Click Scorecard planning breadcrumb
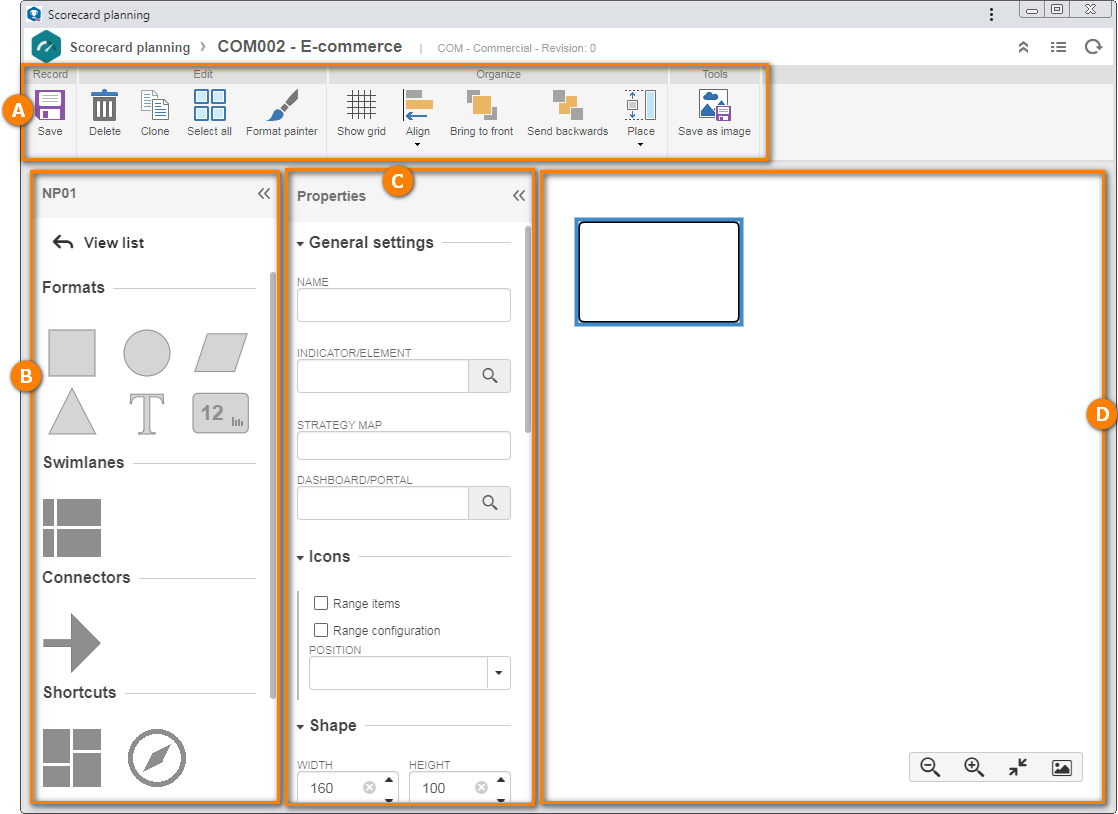1118x814 pixels. (130, 47)
